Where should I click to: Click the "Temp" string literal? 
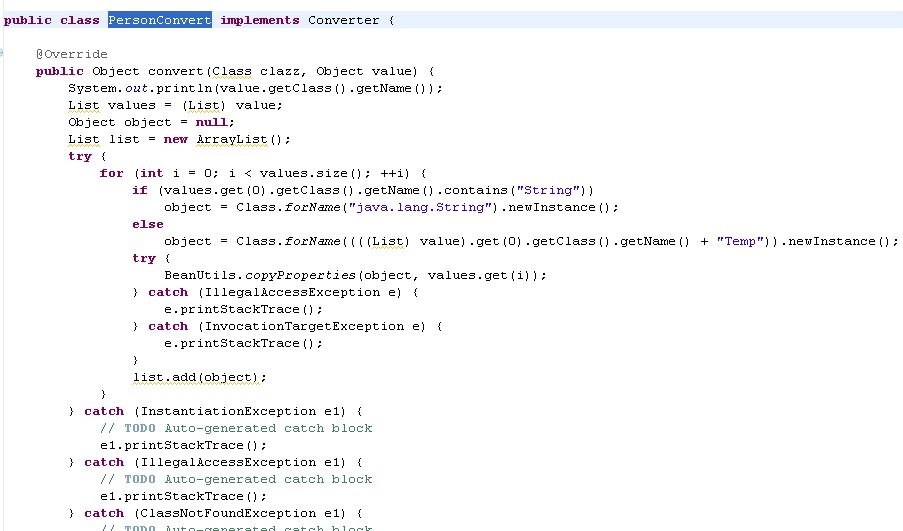[740, 241]
